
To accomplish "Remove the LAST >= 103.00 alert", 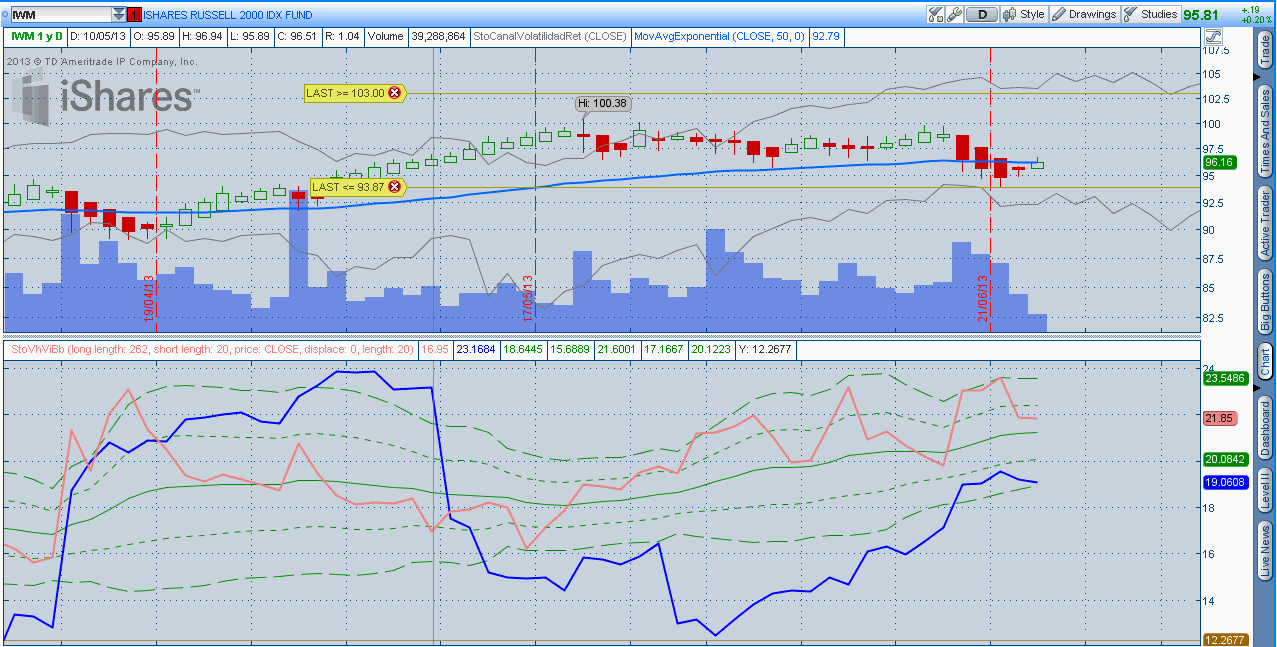I will pyautogui.click(x=394, y=93).
